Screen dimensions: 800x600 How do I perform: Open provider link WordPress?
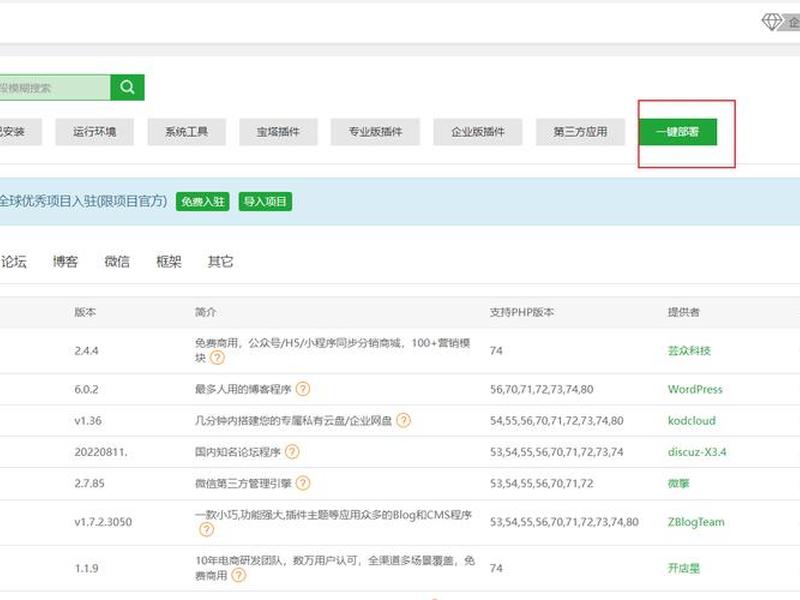[x=695, y=389]
